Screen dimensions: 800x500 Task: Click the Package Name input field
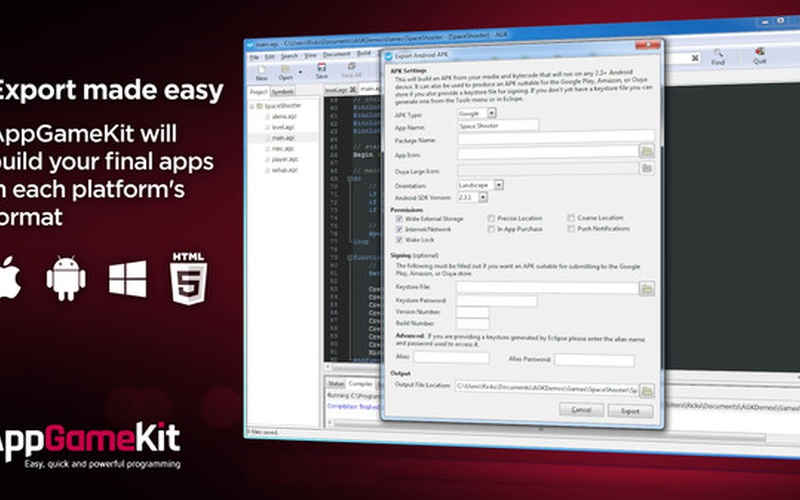click(x=555, y=137)
